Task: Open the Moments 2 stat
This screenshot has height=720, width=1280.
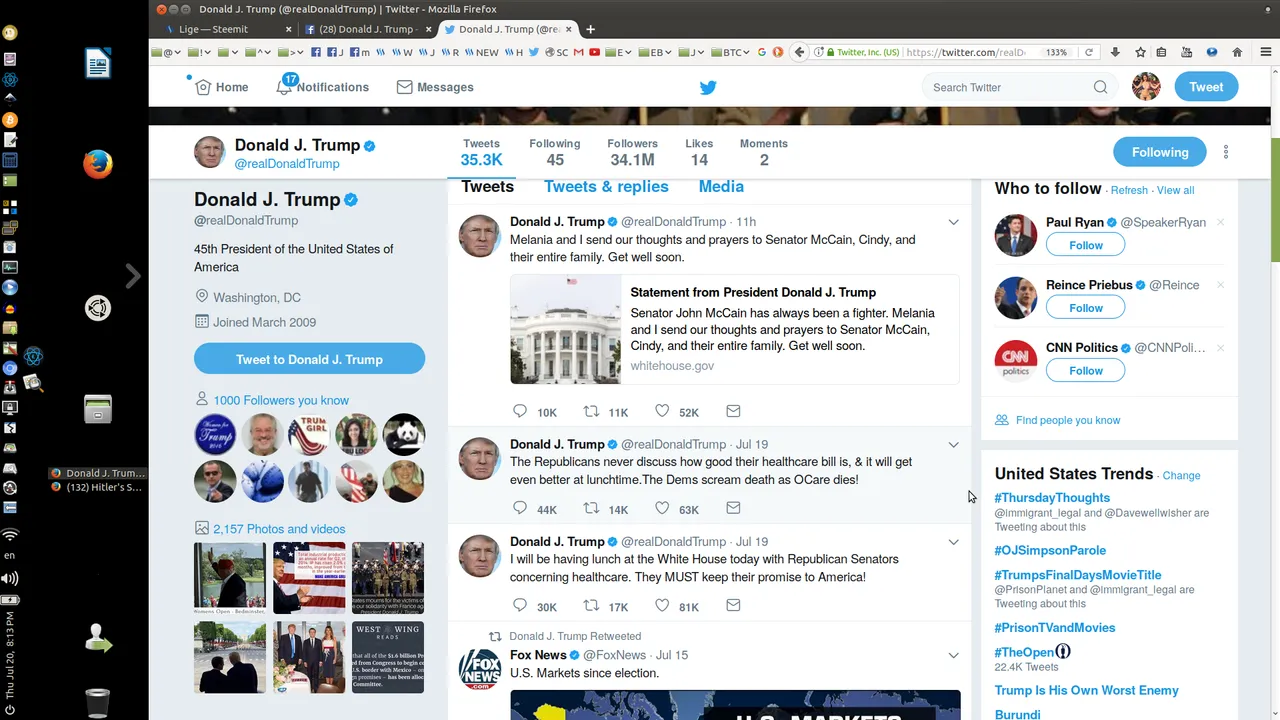Action: tap(764, 152)
